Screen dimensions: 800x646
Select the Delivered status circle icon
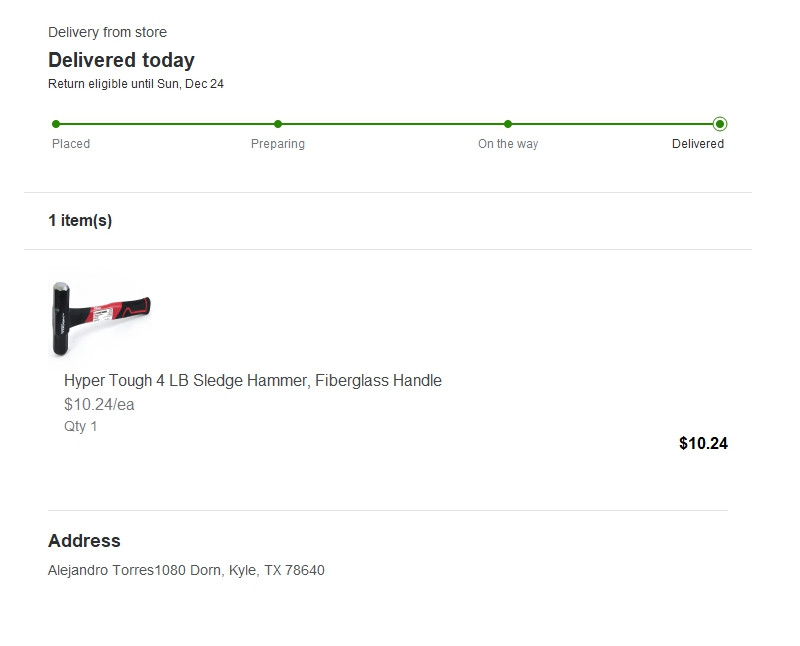point(720,124)
